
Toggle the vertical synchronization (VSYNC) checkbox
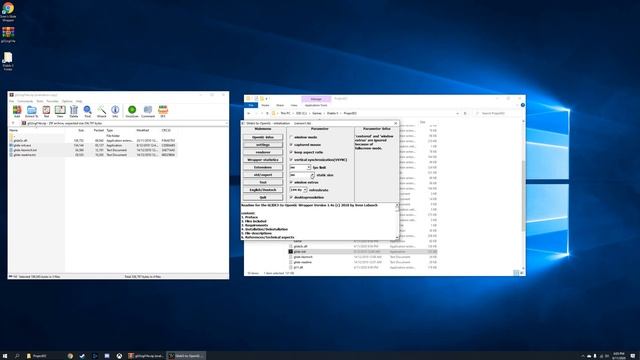(x=291, y=160)
